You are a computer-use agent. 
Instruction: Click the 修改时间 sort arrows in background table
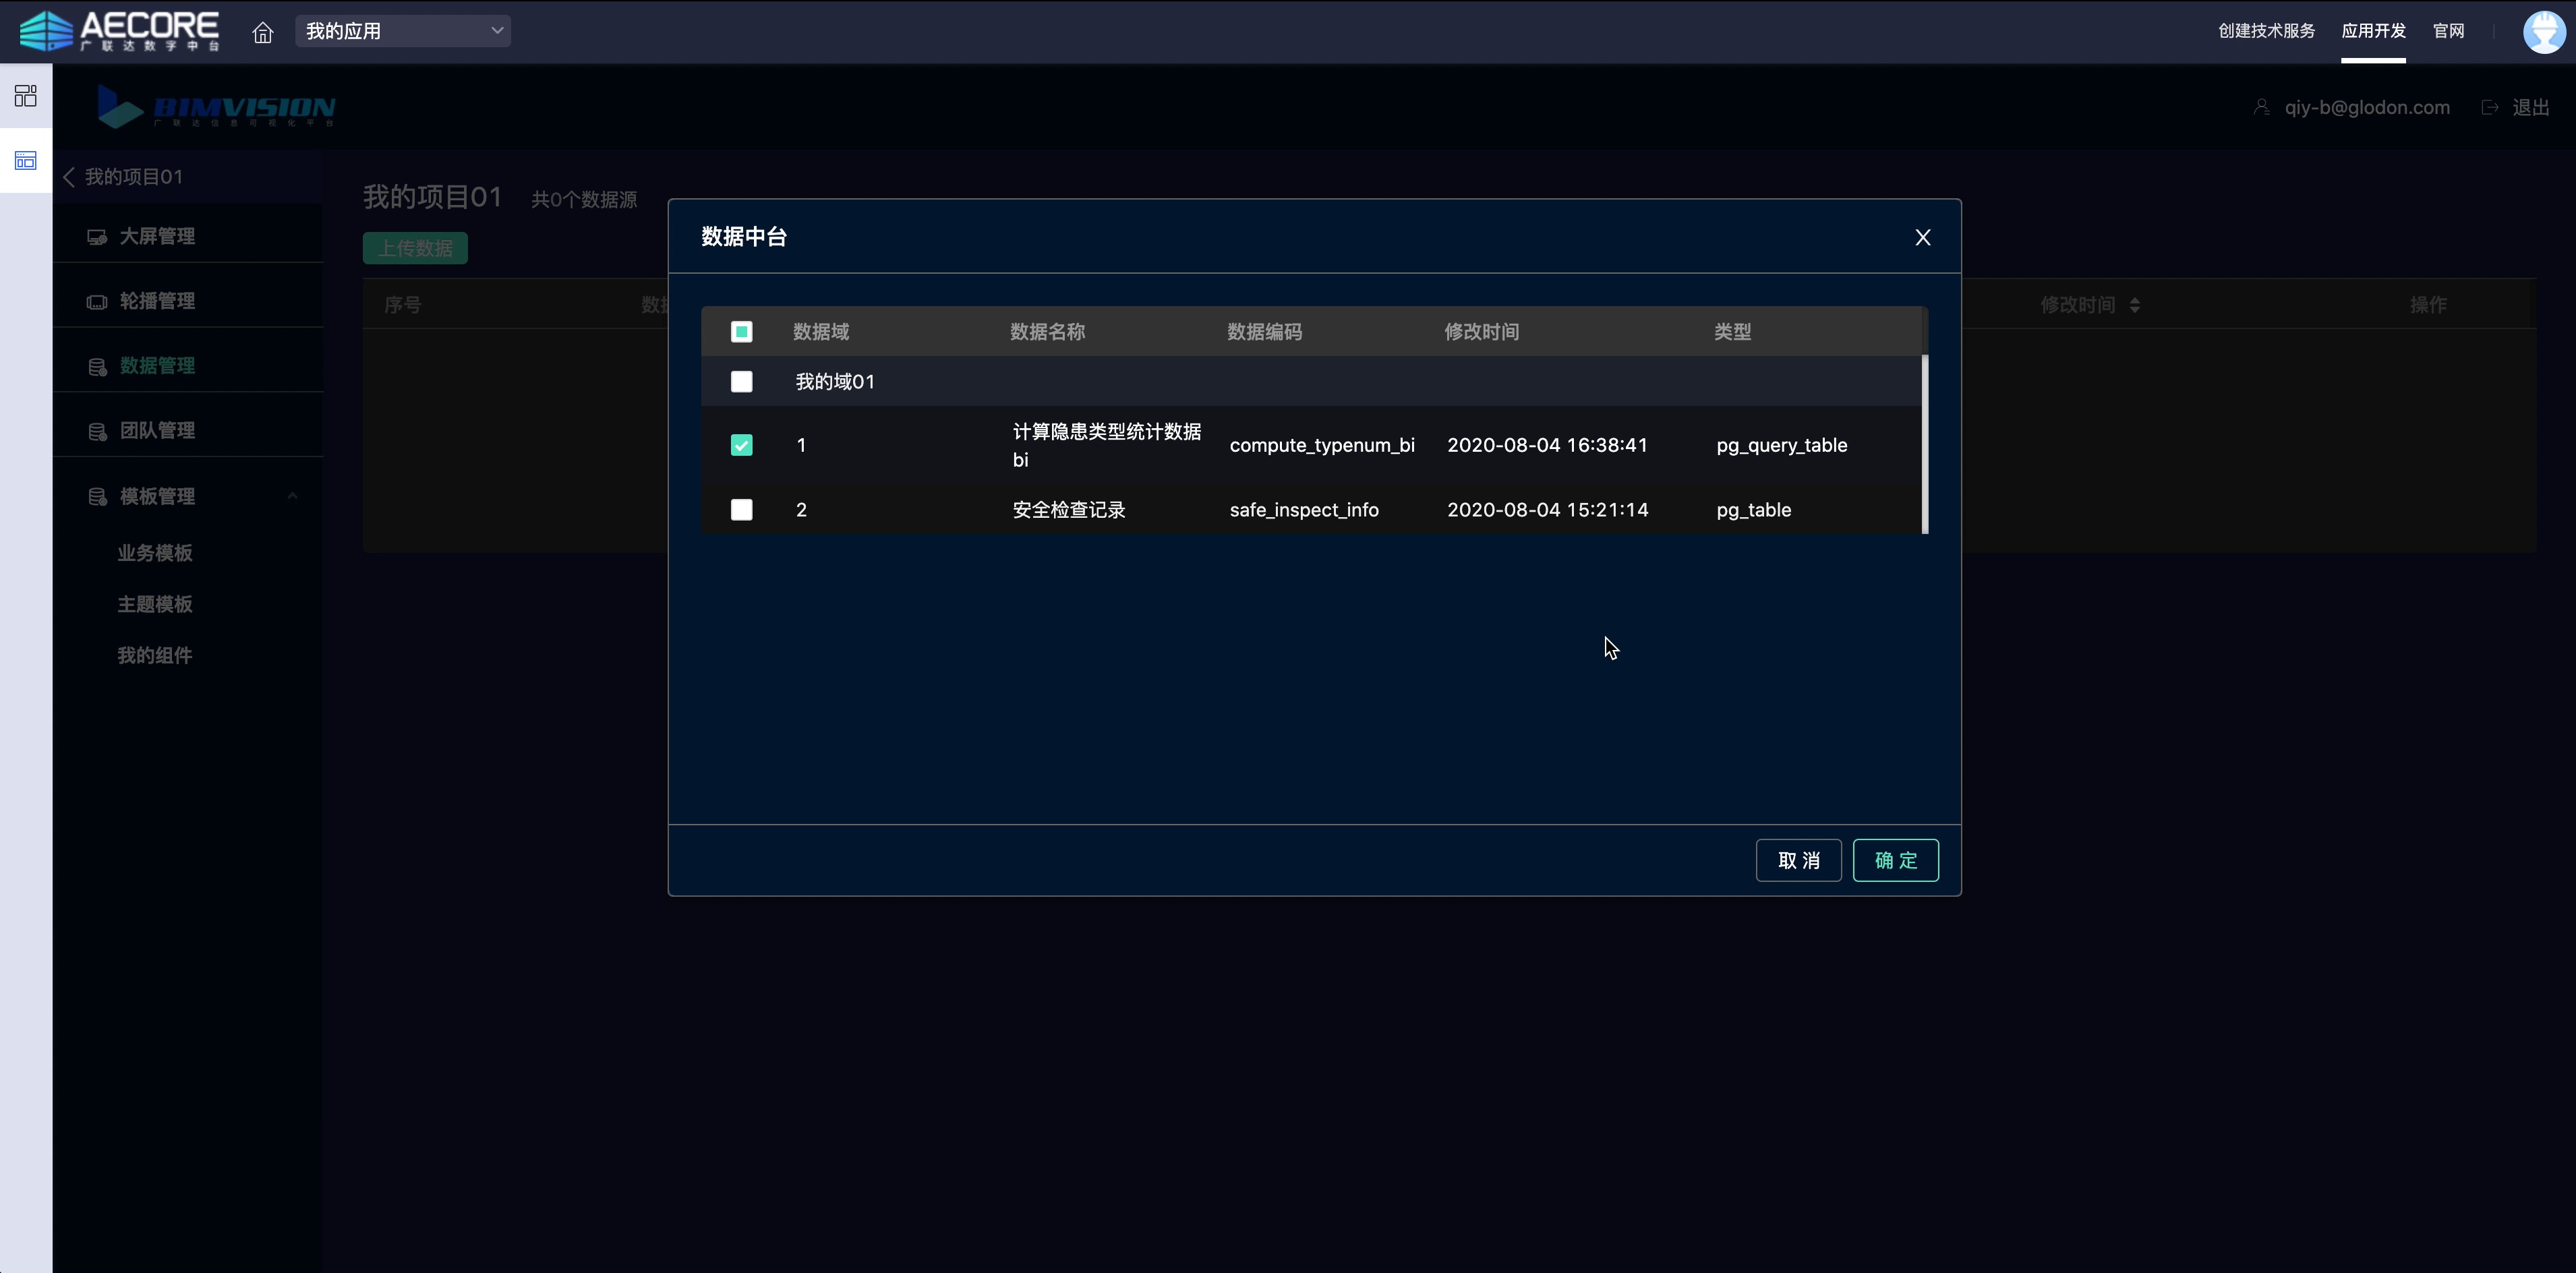tap(2135, 305)
